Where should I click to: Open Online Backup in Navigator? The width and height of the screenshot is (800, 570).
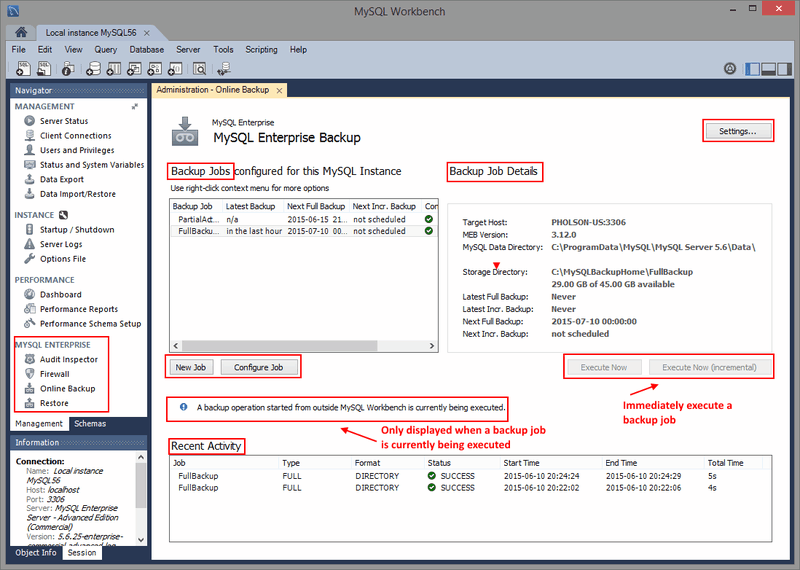(67, 388)
